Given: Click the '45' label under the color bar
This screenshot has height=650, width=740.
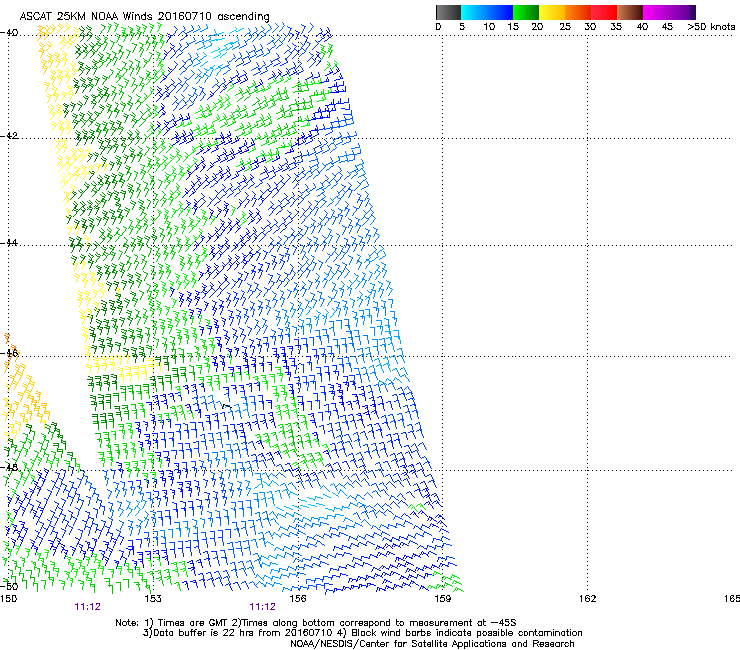Looking at the screenshot, I should (667, 27).
